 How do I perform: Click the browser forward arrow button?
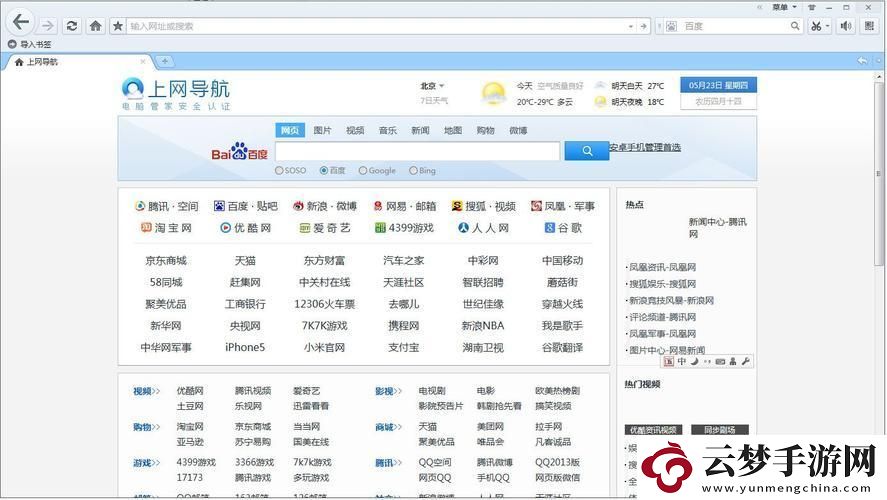point(48,25)
